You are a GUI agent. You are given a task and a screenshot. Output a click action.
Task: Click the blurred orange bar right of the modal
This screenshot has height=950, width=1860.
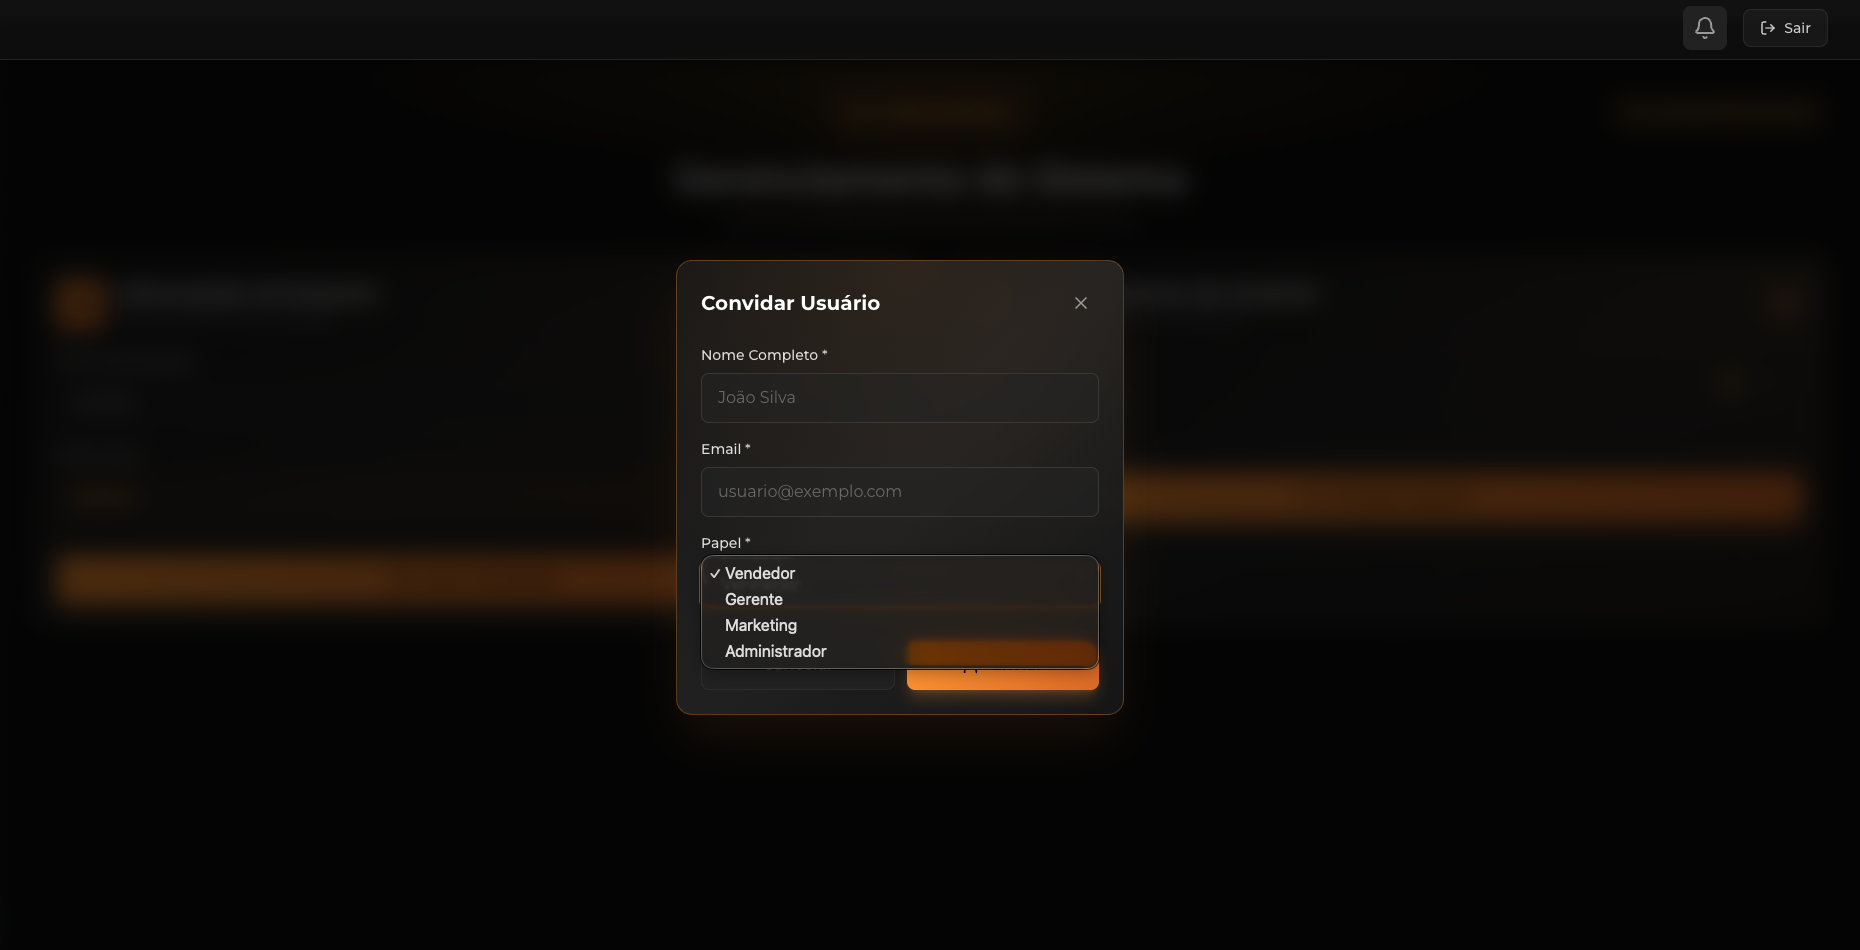1460,496
